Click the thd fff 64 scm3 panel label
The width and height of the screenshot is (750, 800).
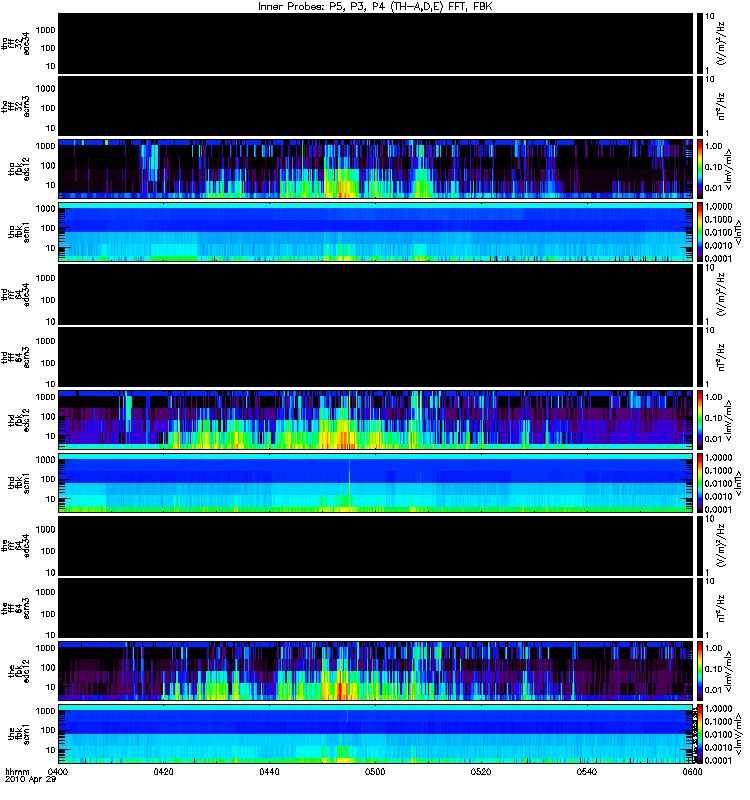click(16, 358)
